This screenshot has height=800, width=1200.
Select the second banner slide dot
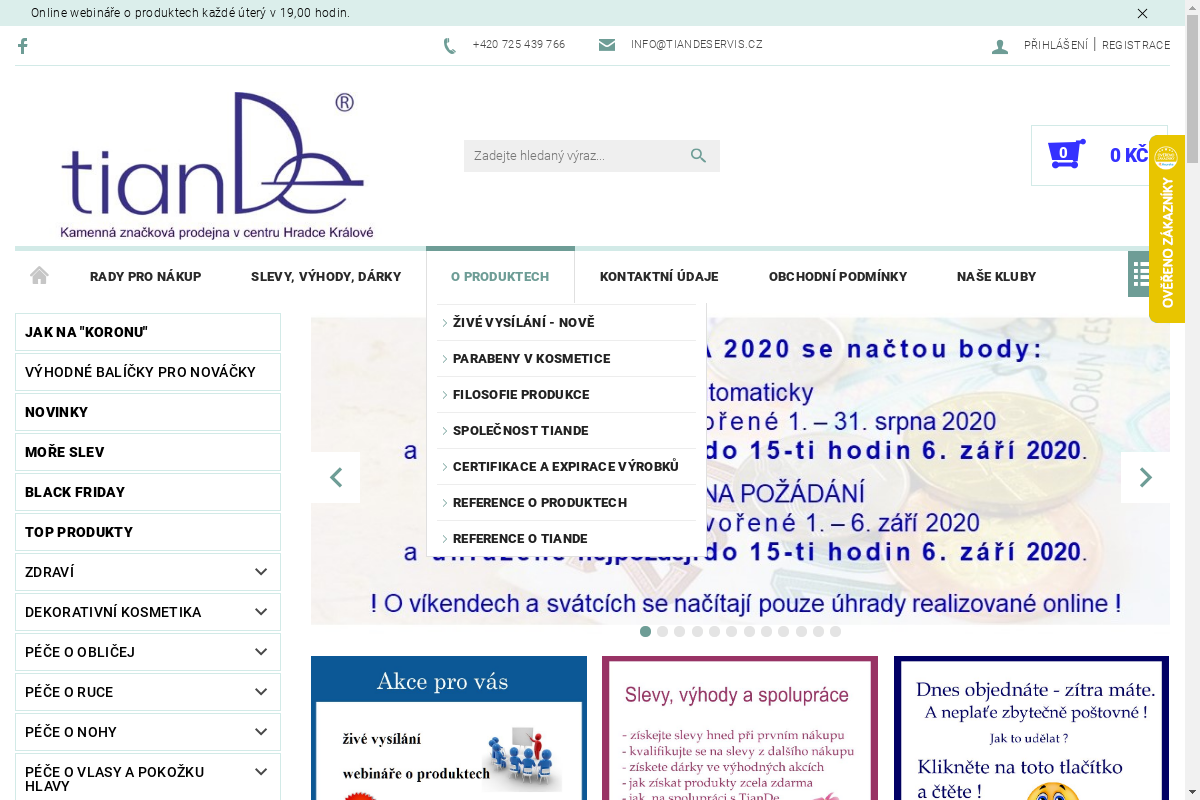pyautogui.click(x=662, y=632)
